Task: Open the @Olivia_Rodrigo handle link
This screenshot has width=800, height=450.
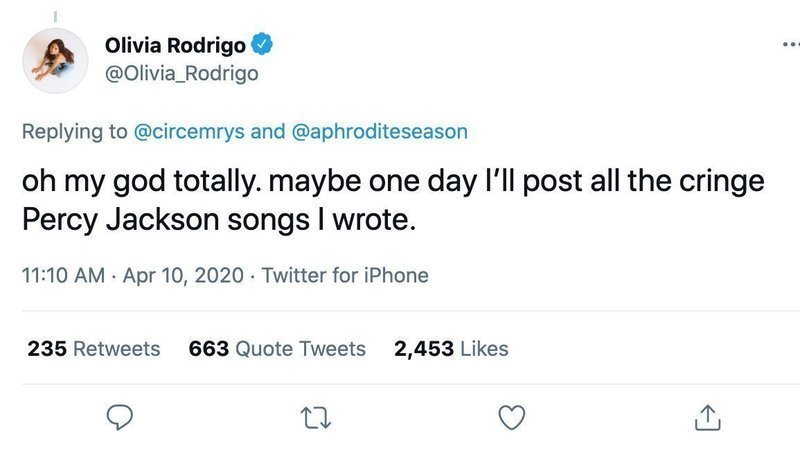Action: [x=181, y=75]
